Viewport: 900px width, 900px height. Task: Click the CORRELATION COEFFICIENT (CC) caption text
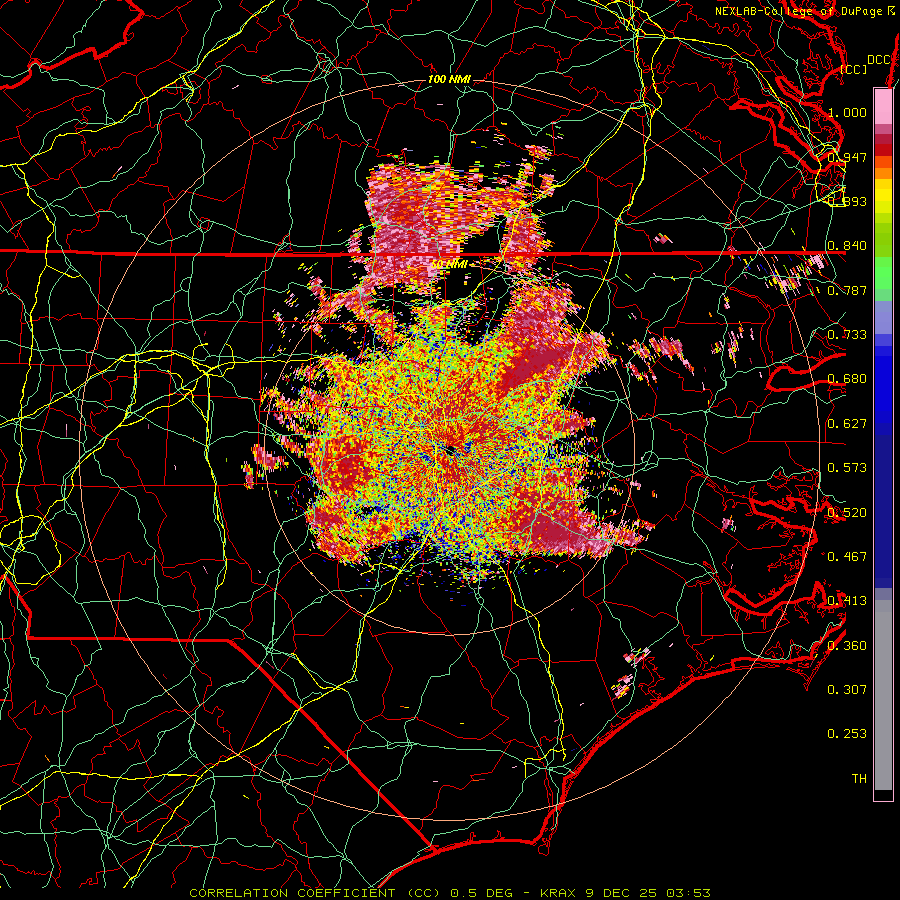pos(315,893)
